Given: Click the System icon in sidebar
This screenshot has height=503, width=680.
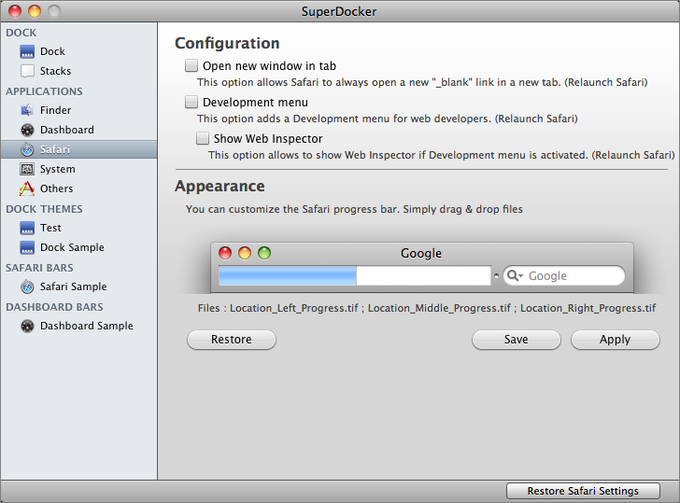Looking at the screenshot, I should (27, 169).
